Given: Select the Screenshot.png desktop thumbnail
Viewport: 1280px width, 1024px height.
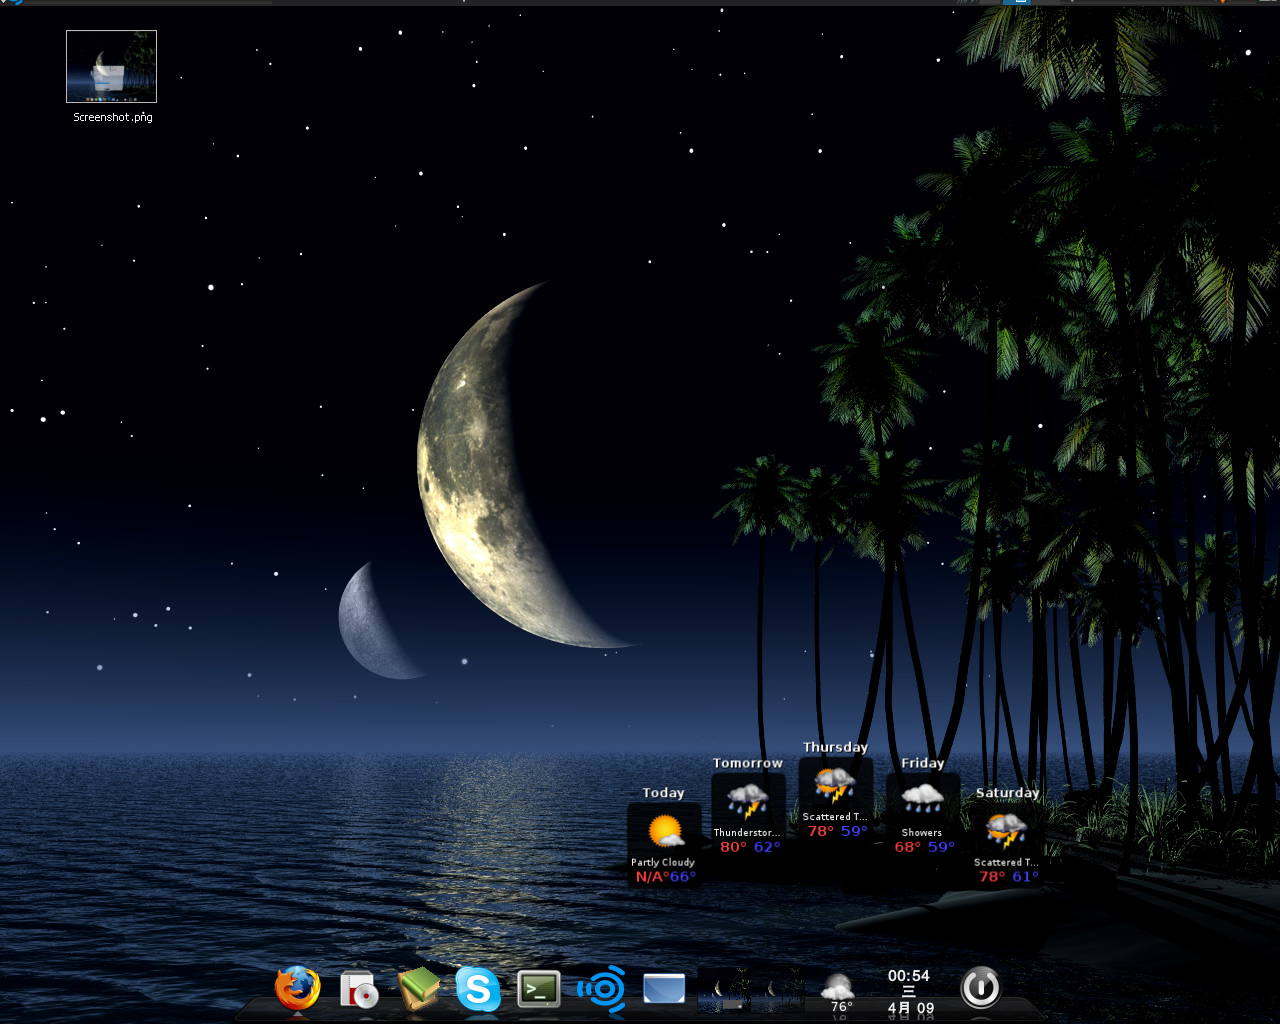Looking at the screenshot, I should point(111,66).
